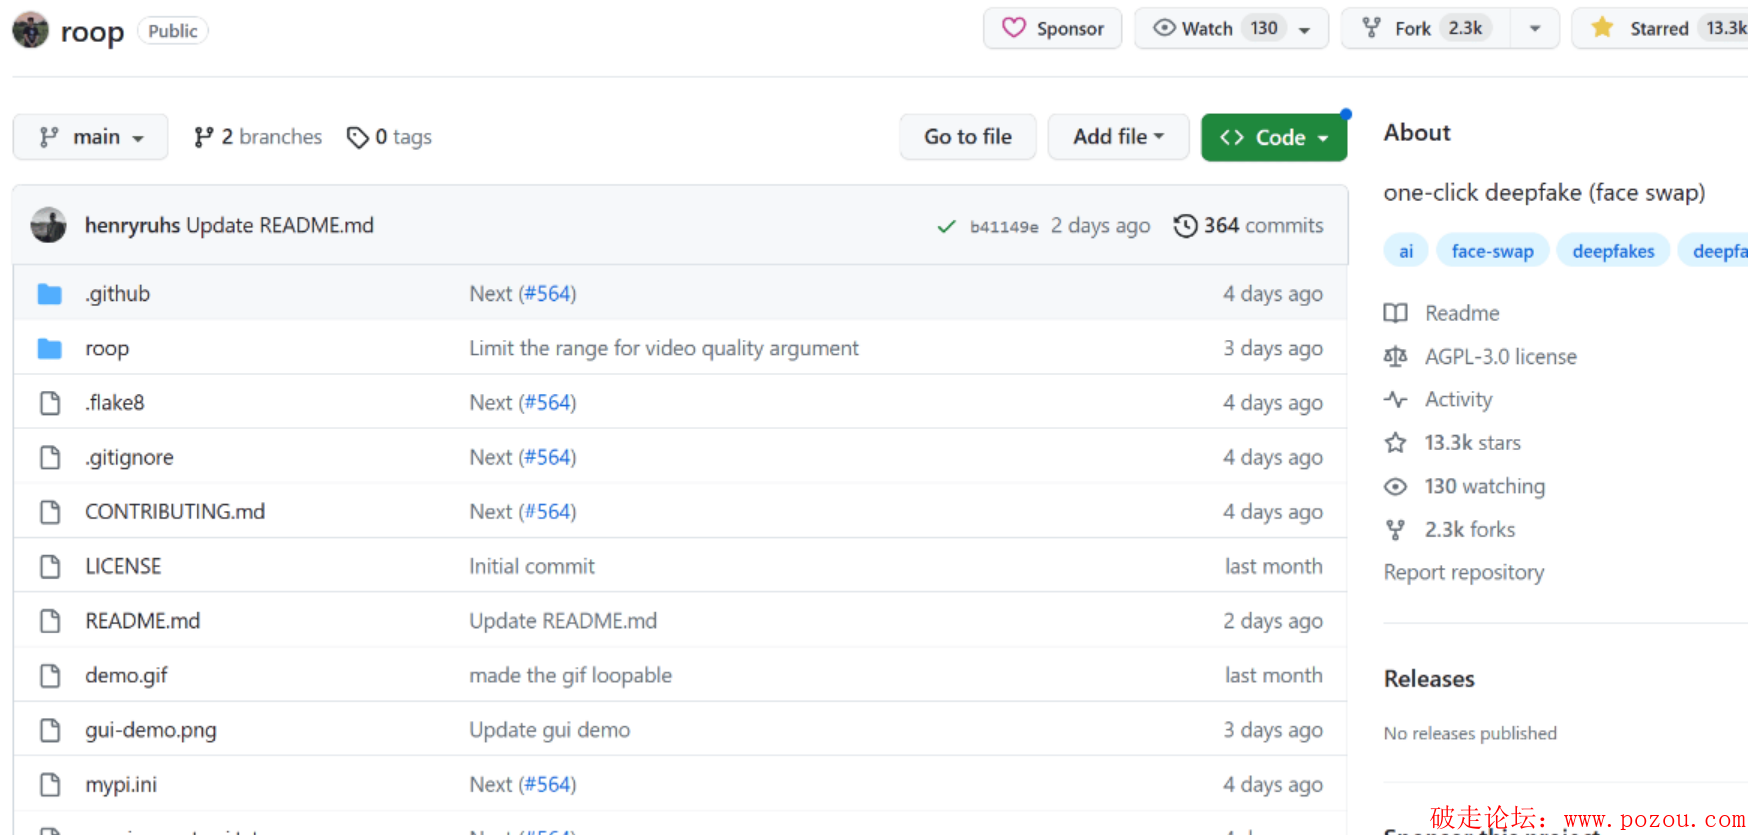Open the 'Update gui demo' commit
This screenshot has height=835, width=1751.
(550, 730)
